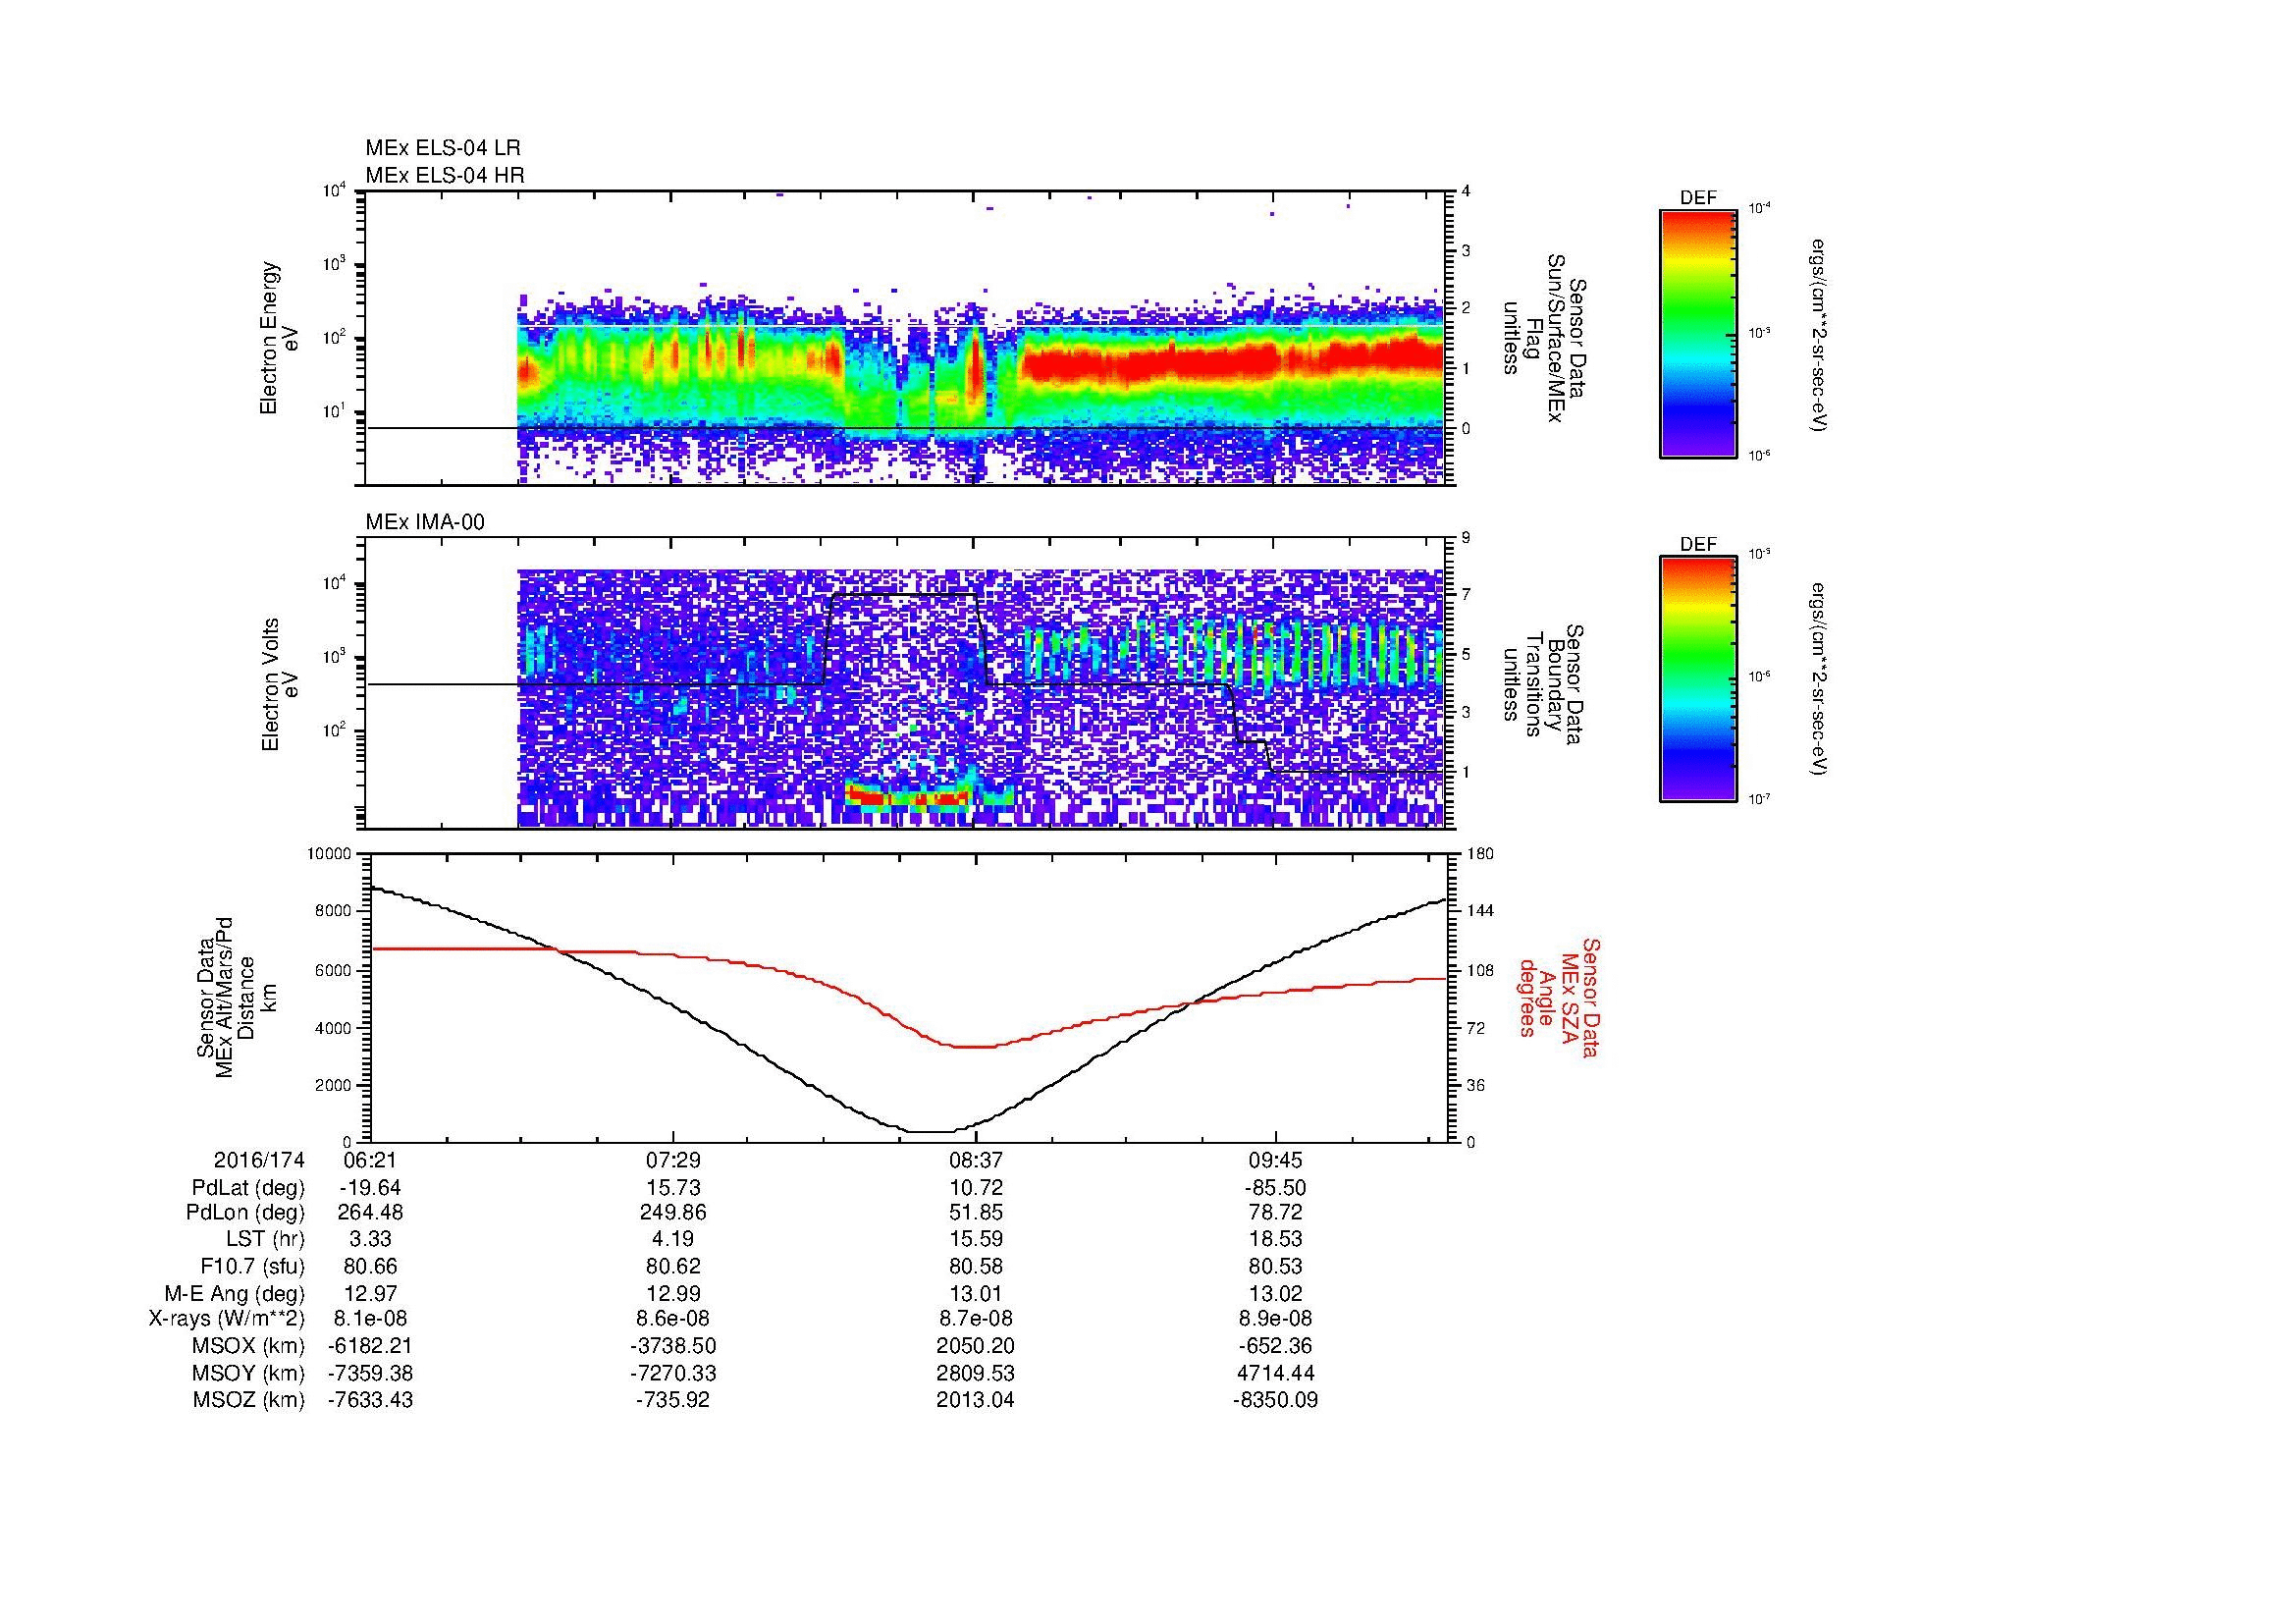Click the red 'MEx SZA Angle degrees' axis label

tap(1559, 997)
